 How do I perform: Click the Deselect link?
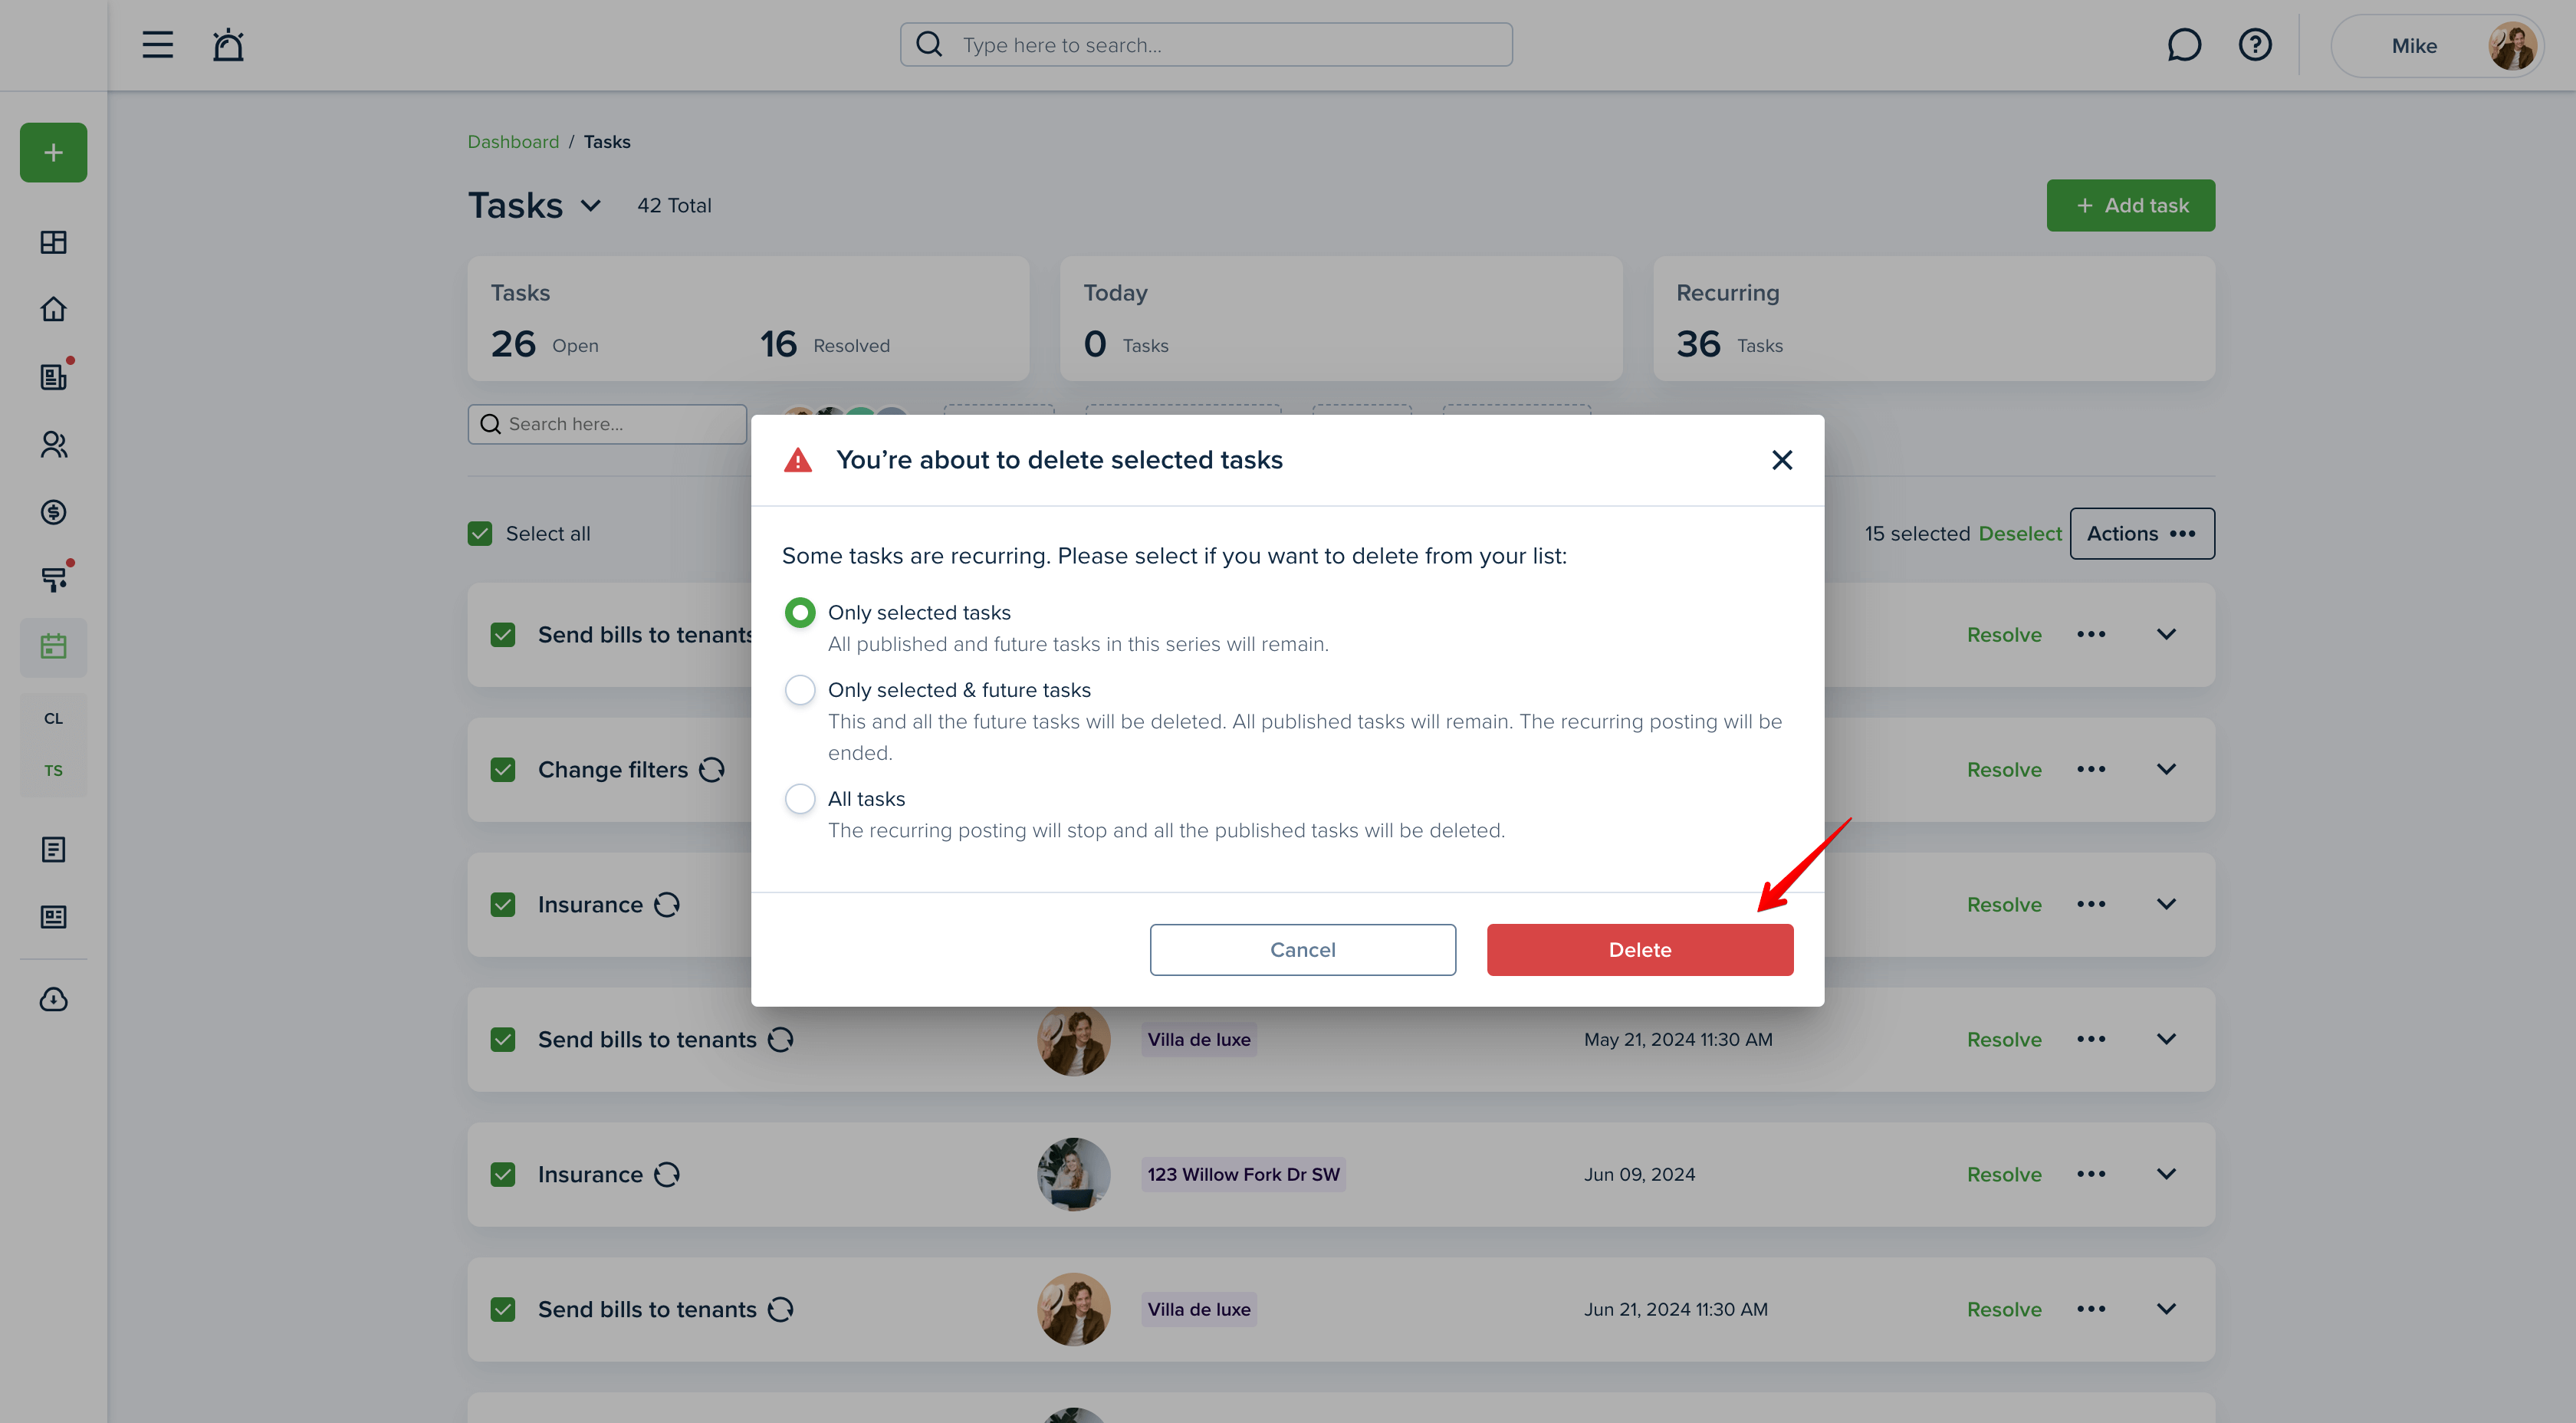pyautogui.click(x=2019, y=533)
